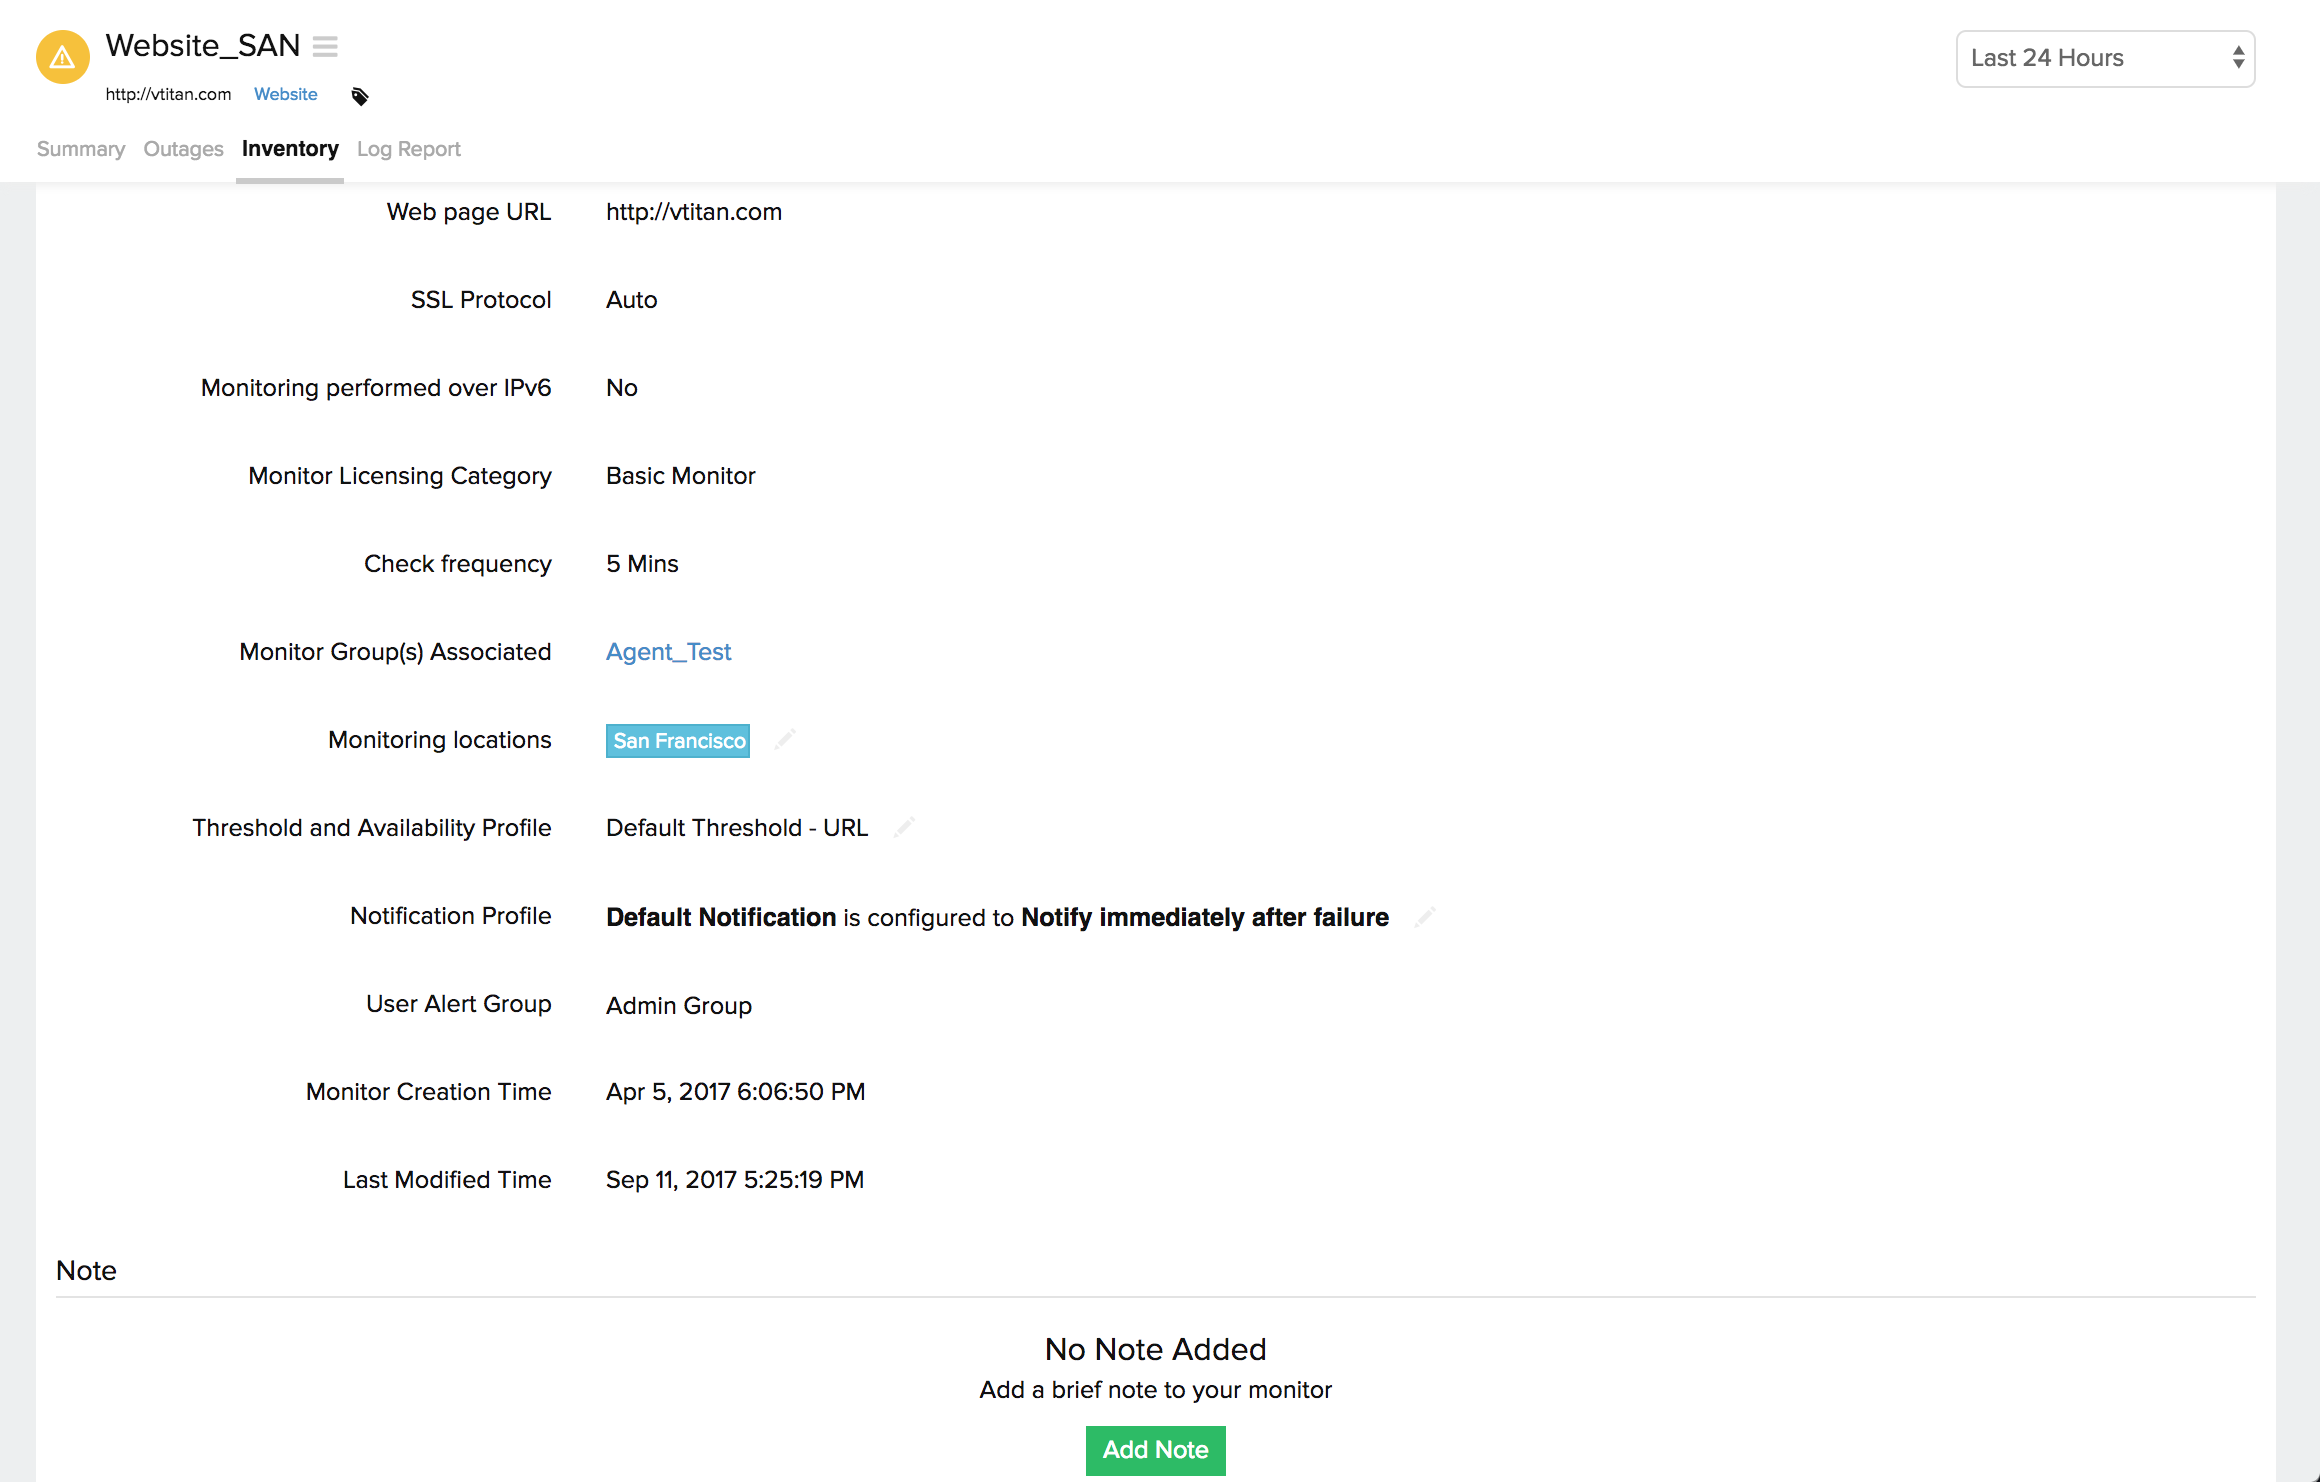Viewport: 2320px width, 1482px height.
Task: Open the hamburger menu beside Website_SAN
Action: tap(325, 46)
